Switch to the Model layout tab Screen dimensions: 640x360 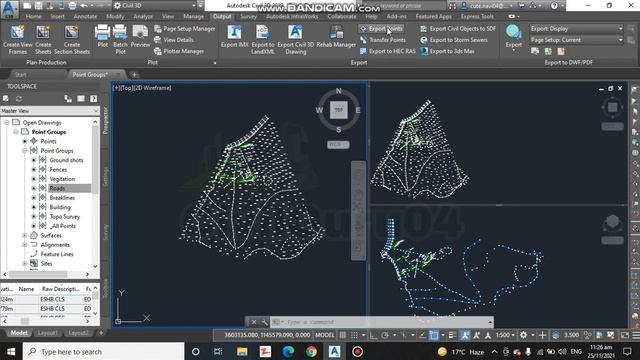click(x=19, y=333)
